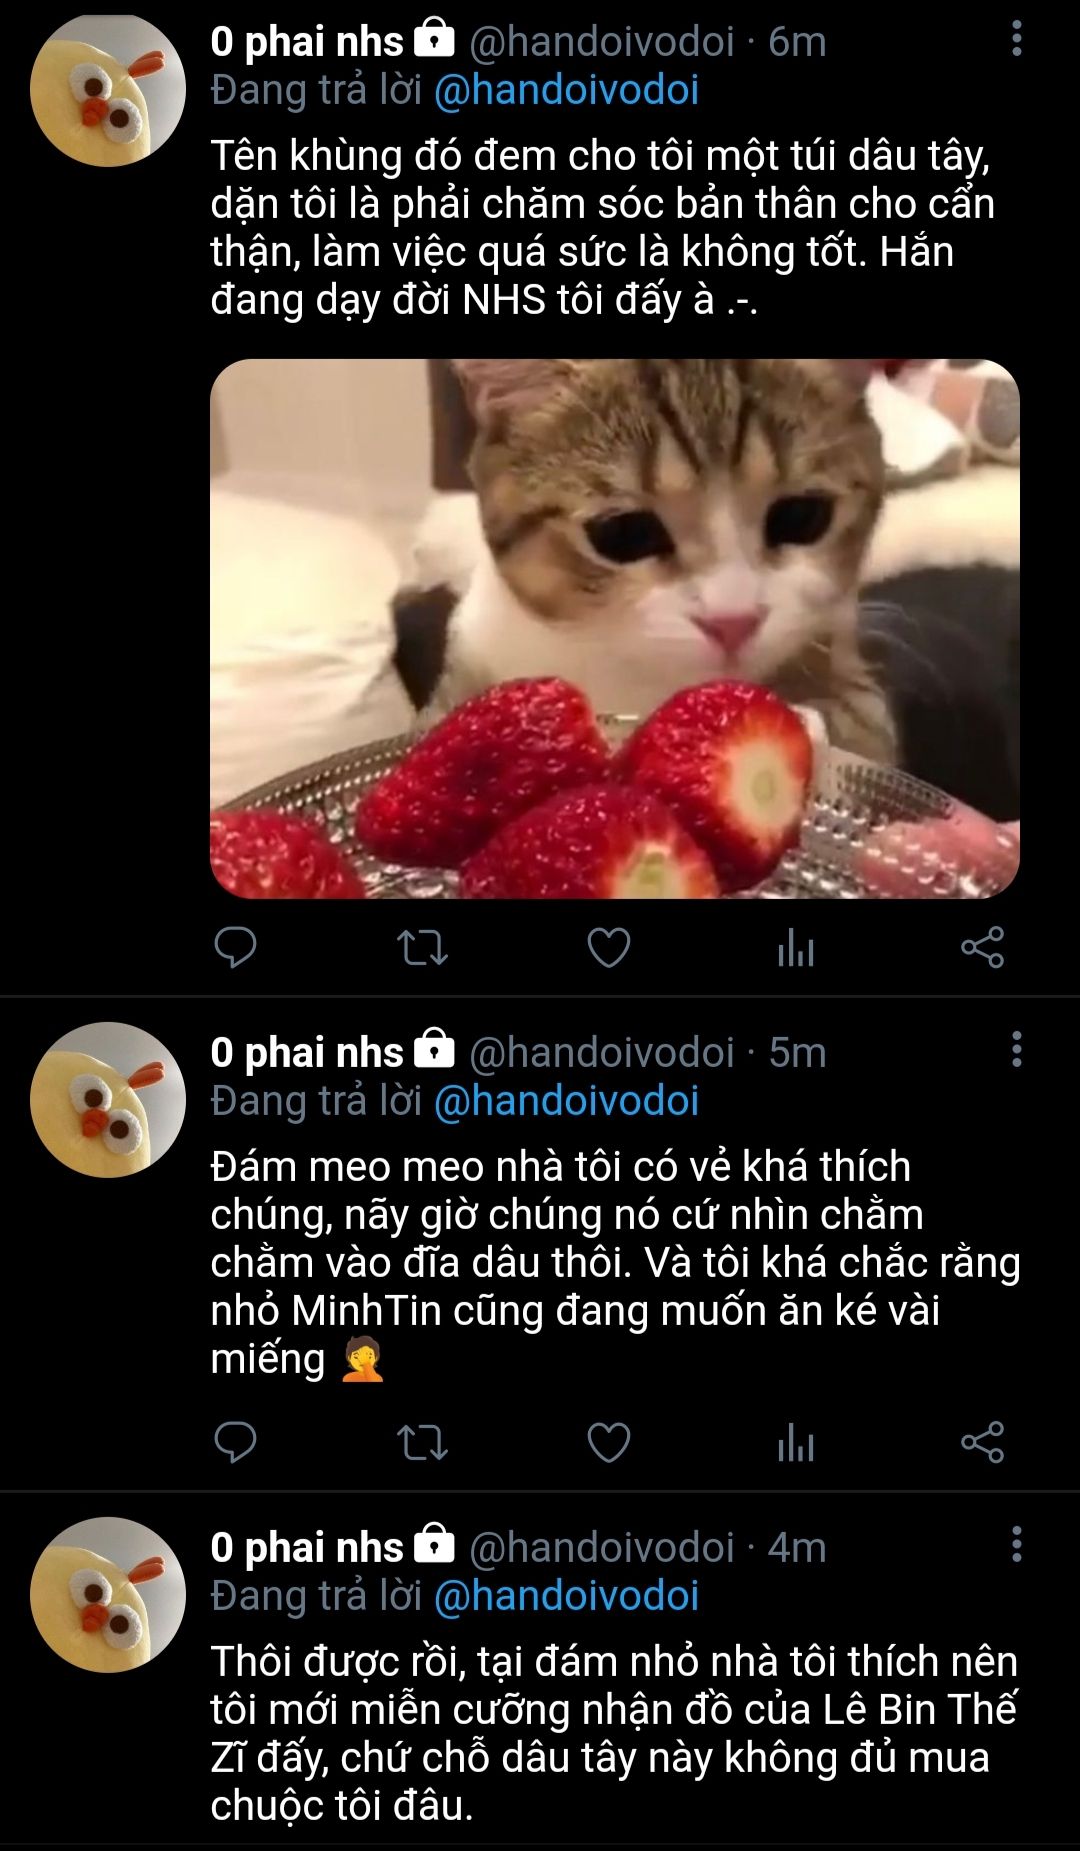Open profile avatar of the 4m tweet
This screenshot has width=1080, height=1851.
click(107, 1594)
